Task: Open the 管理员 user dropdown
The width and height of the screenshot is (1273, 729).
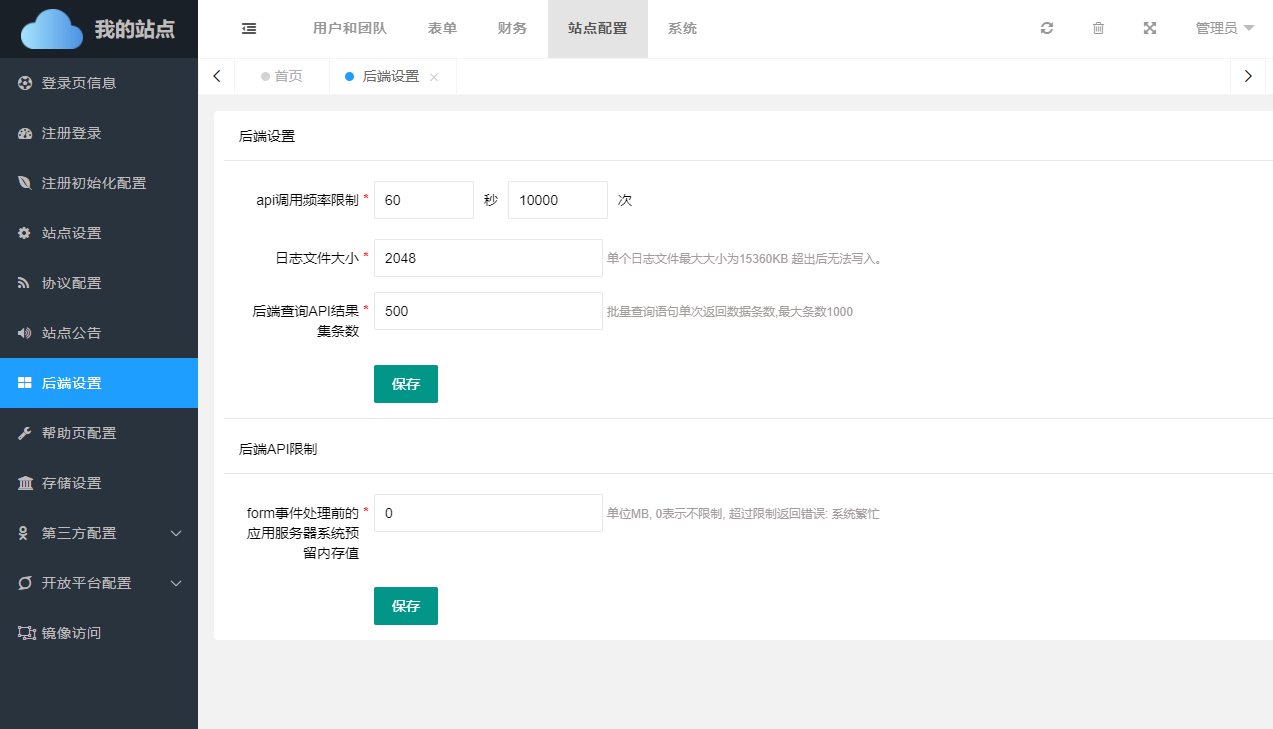Action: tap(1224, 29)
